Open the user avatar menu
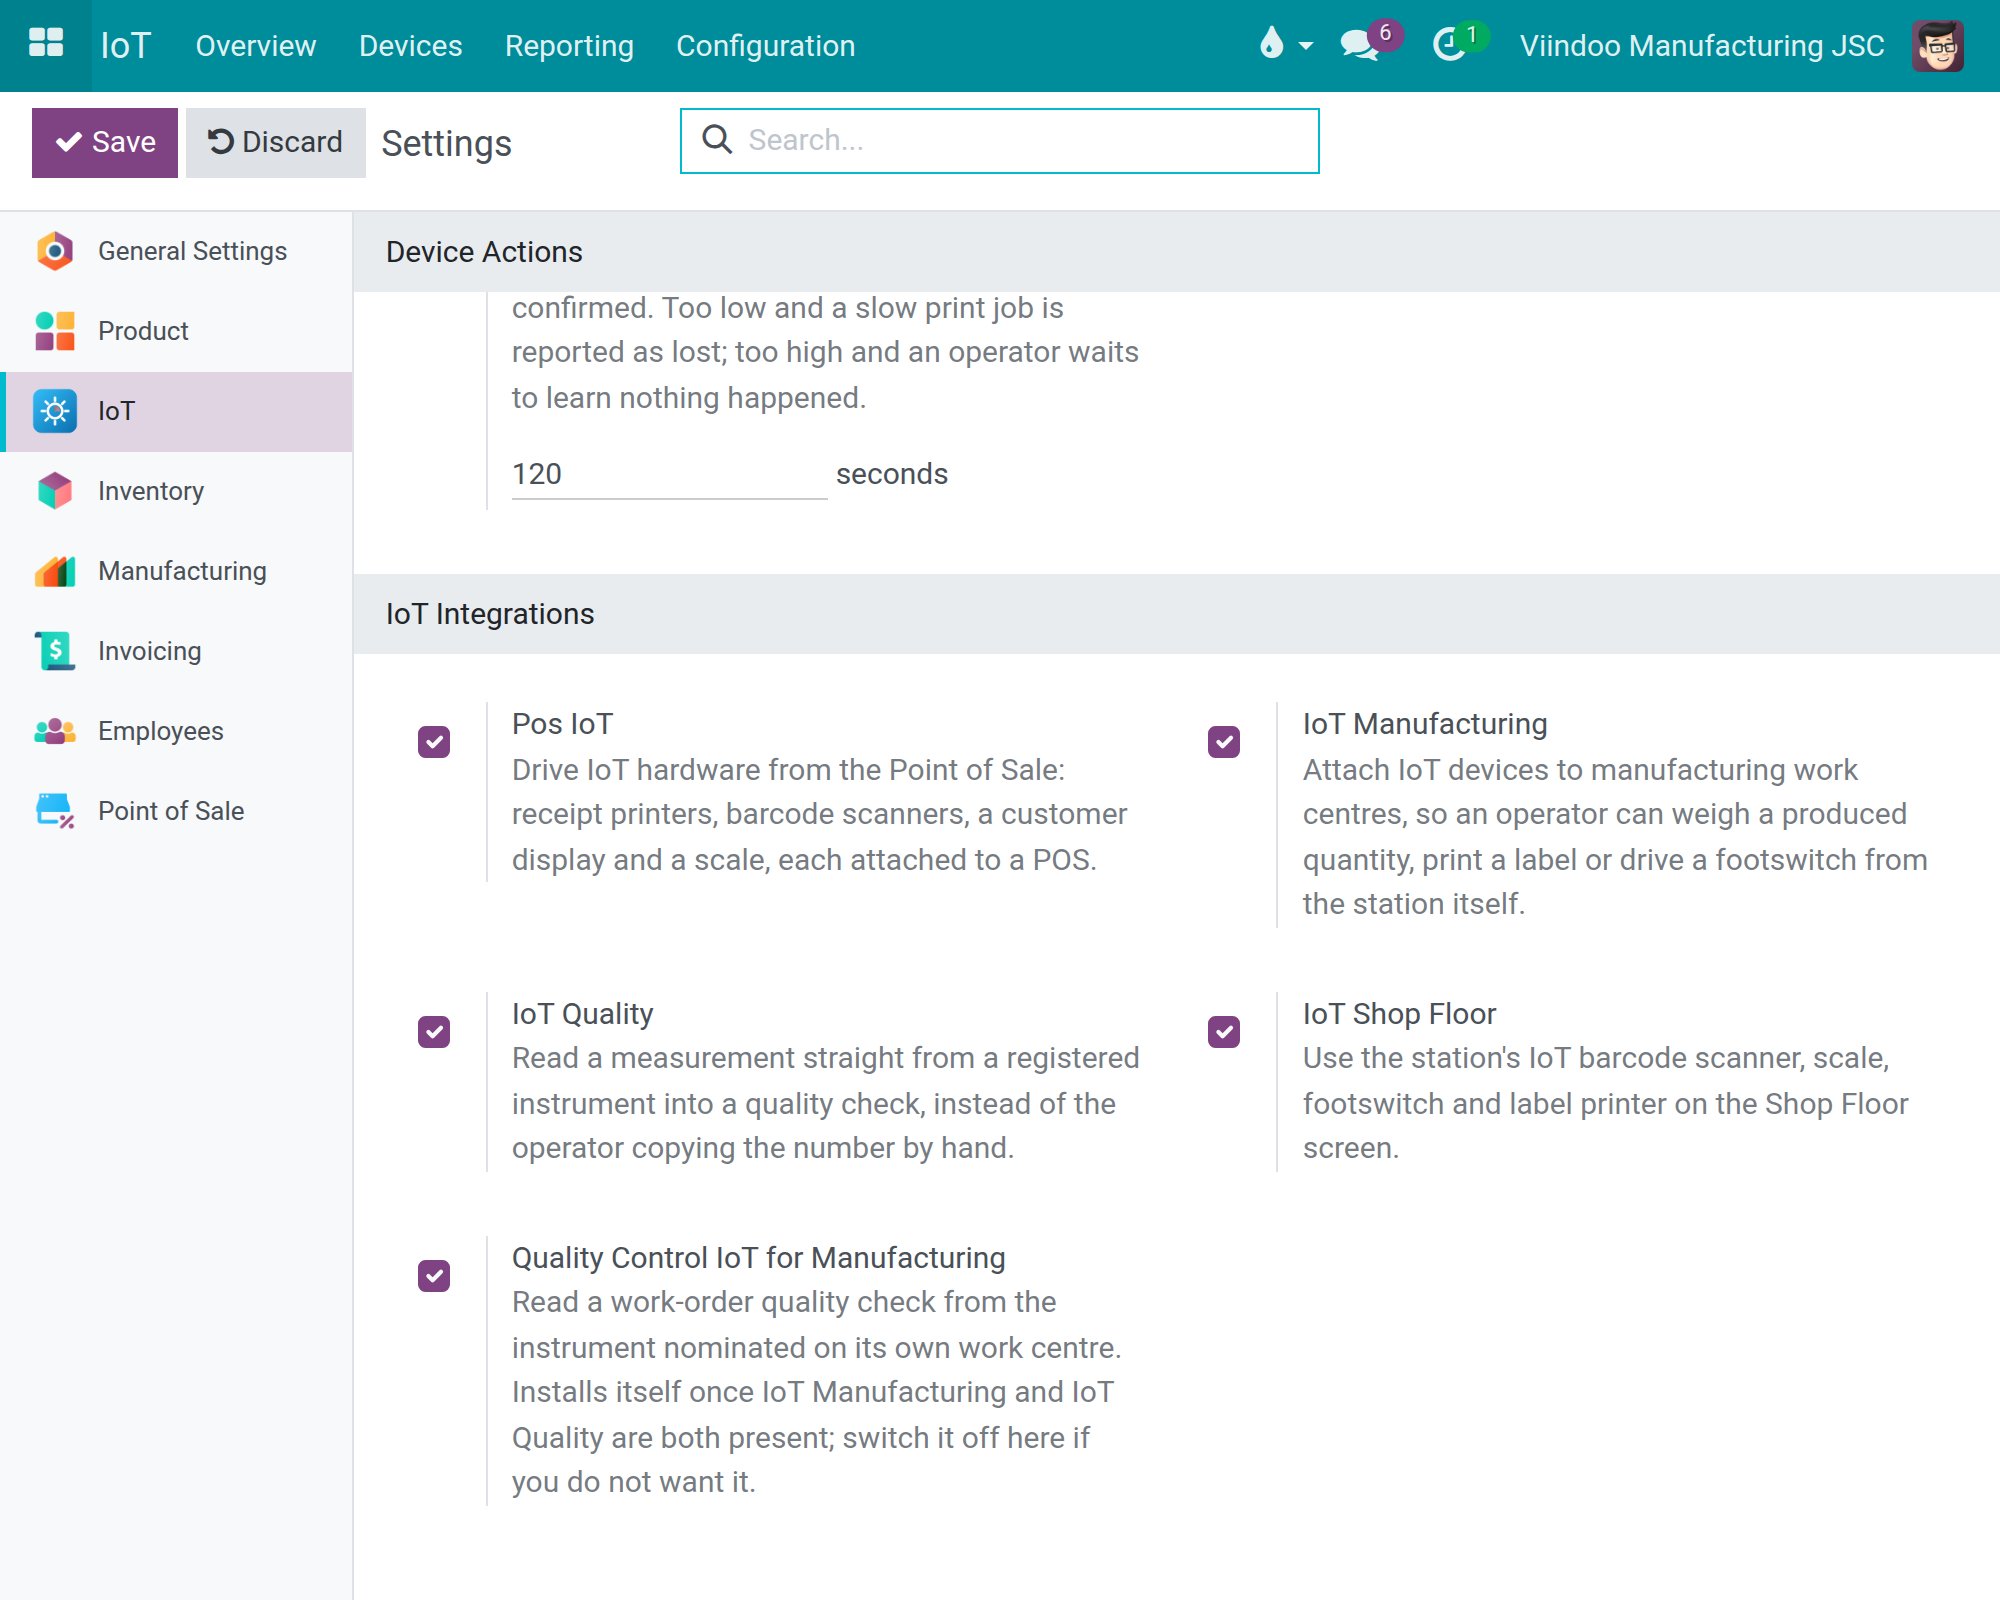This screenshot has height=1600, width=2000. [x=1937, y=45]
